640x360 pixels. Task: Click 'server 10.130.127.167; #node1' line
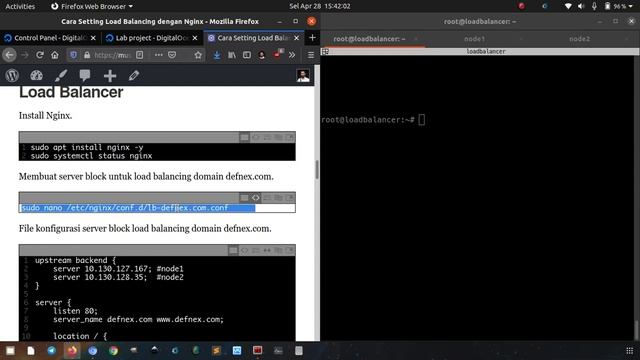[x=118, y=269]
